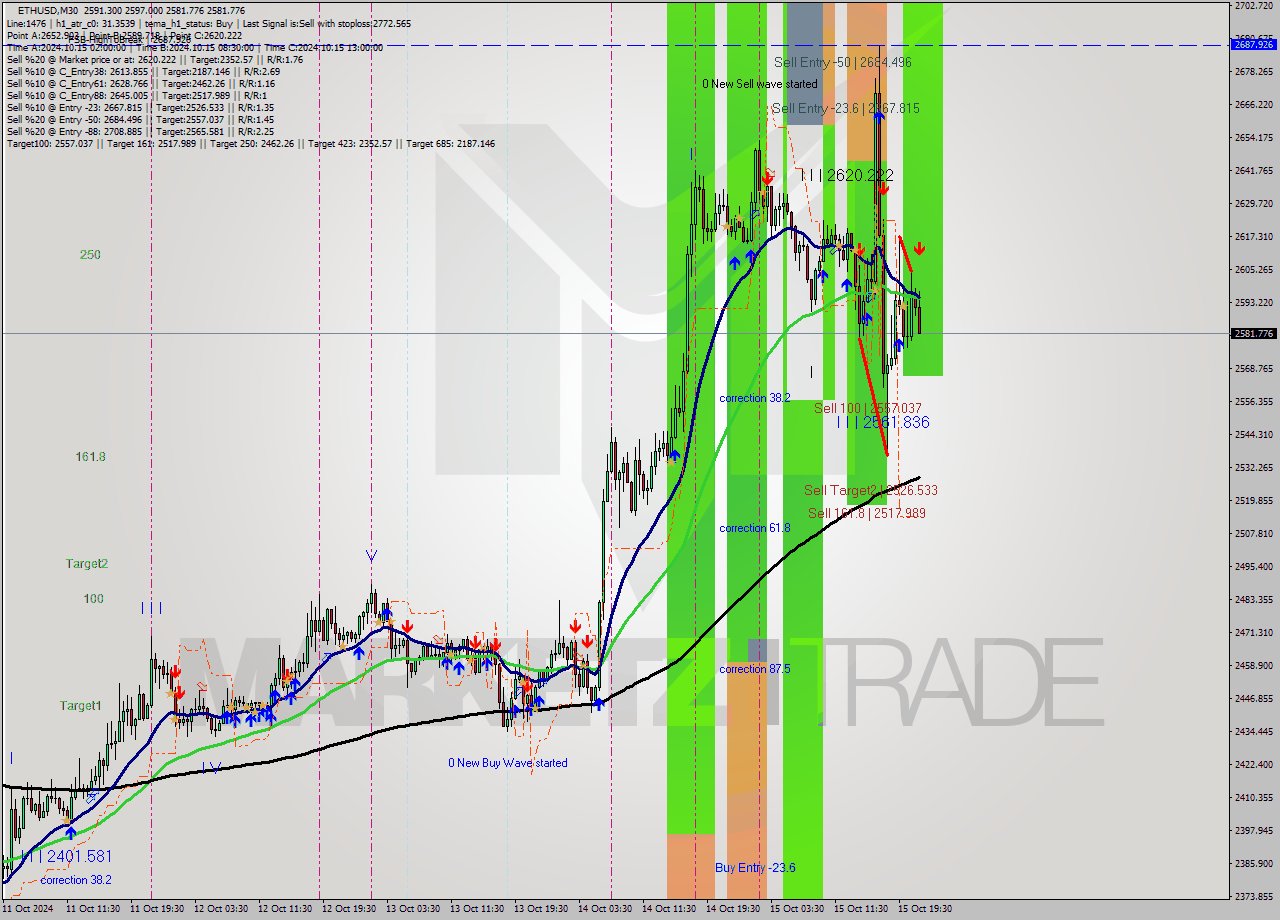Click the green '100' level label
Image resolution: width=1280 pixels, height=920 pixels.
tap(94, 599)
